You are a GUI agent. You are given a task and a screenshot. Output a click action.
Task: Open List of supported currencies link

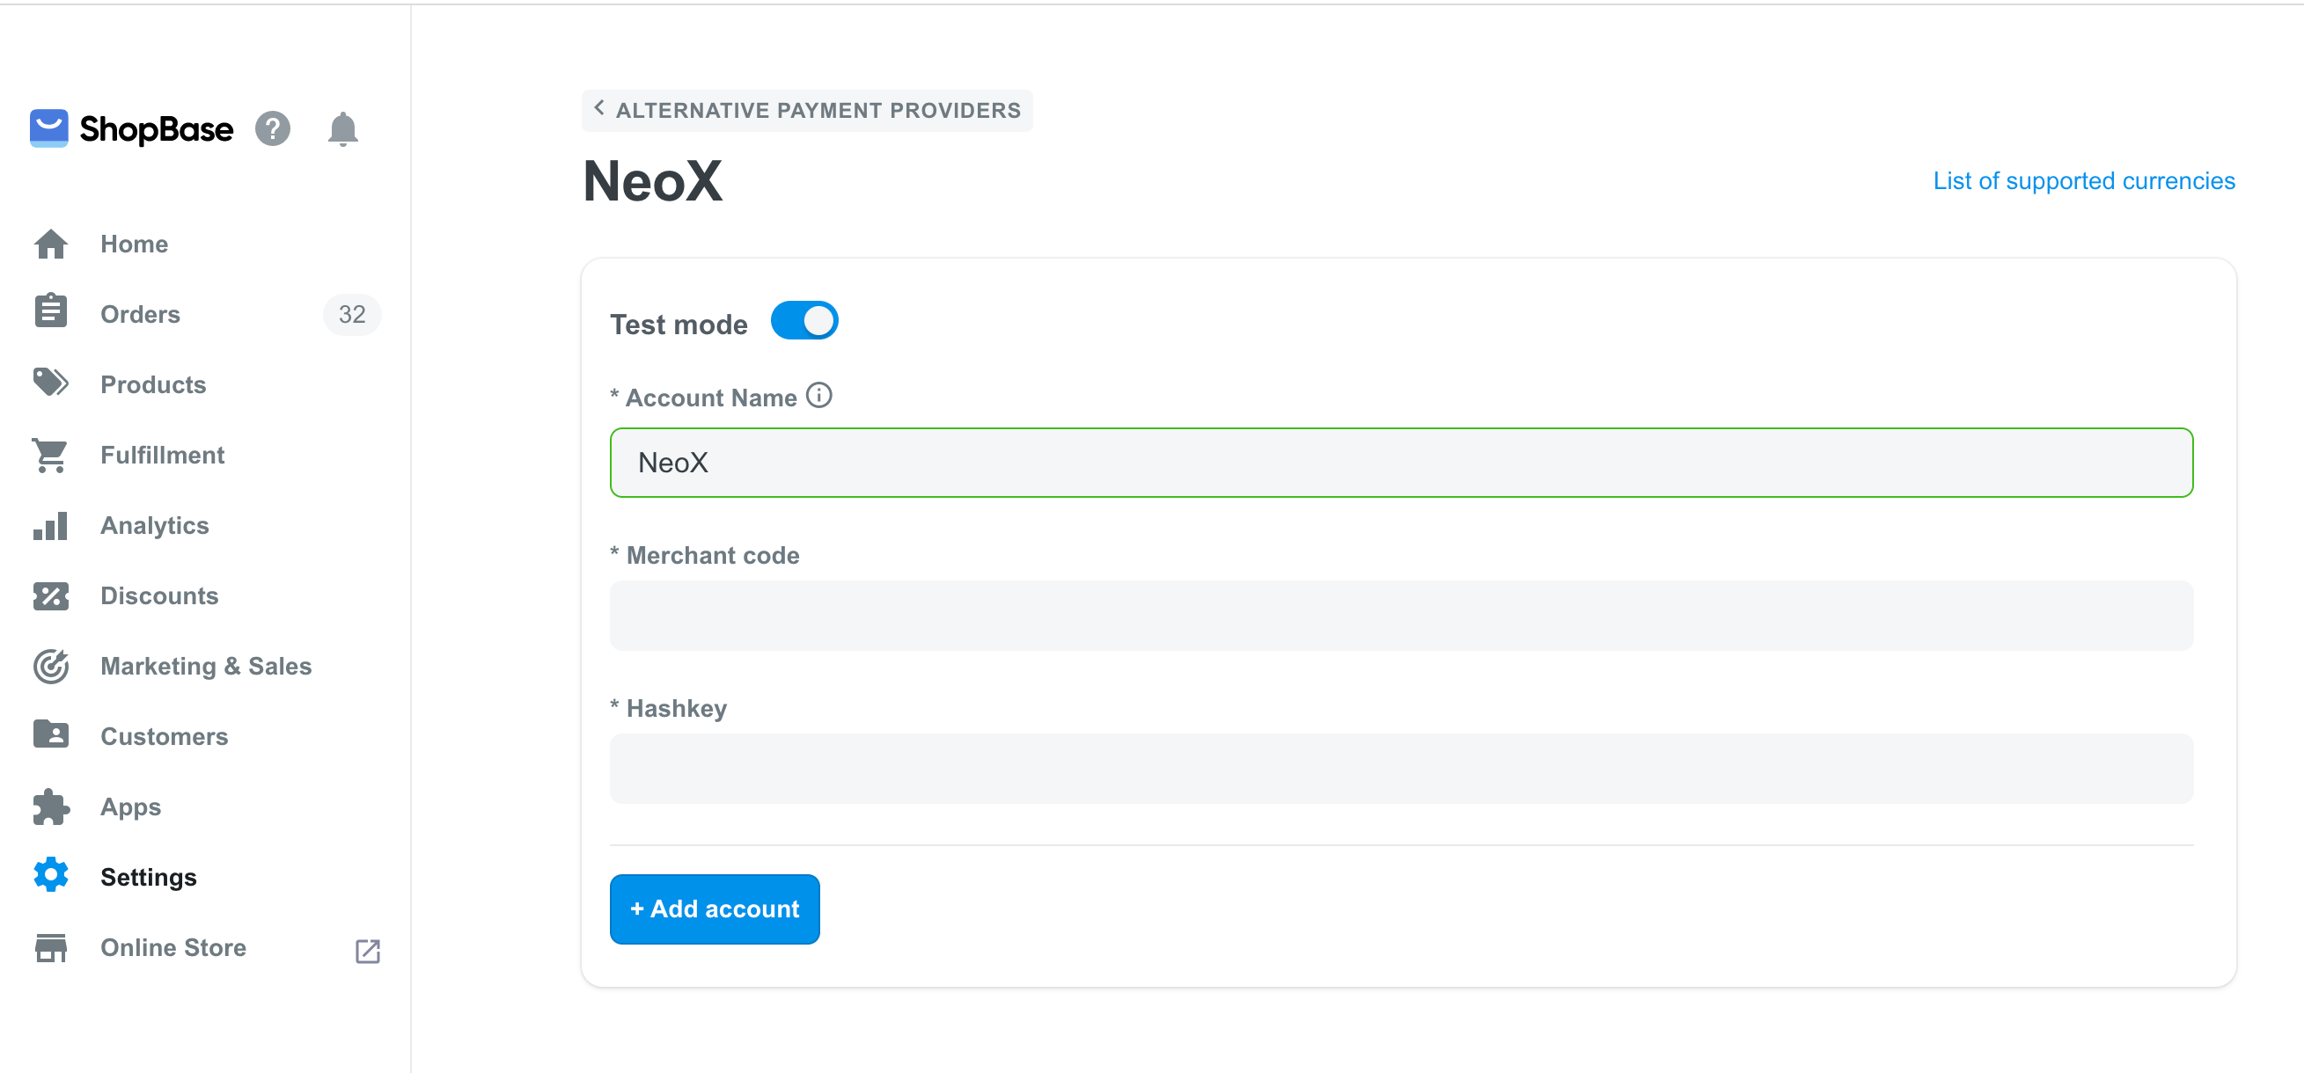coord(2083,181)
